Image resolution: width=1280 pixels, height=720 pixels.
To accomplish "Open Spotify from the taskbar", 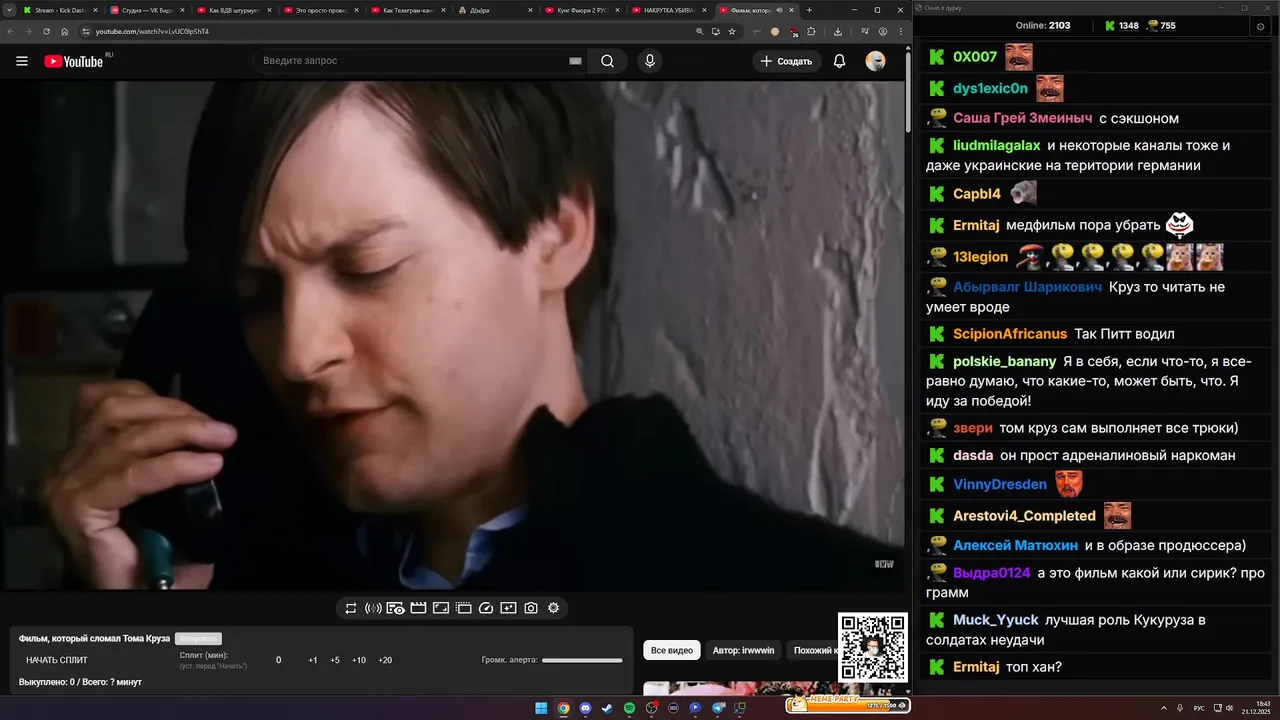I will 629,708.
